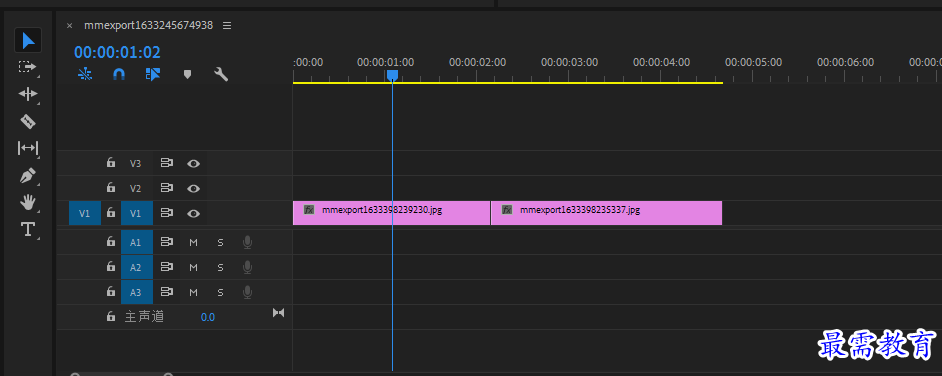Toggle Snap in timeline magnet icon

(119, 74)
